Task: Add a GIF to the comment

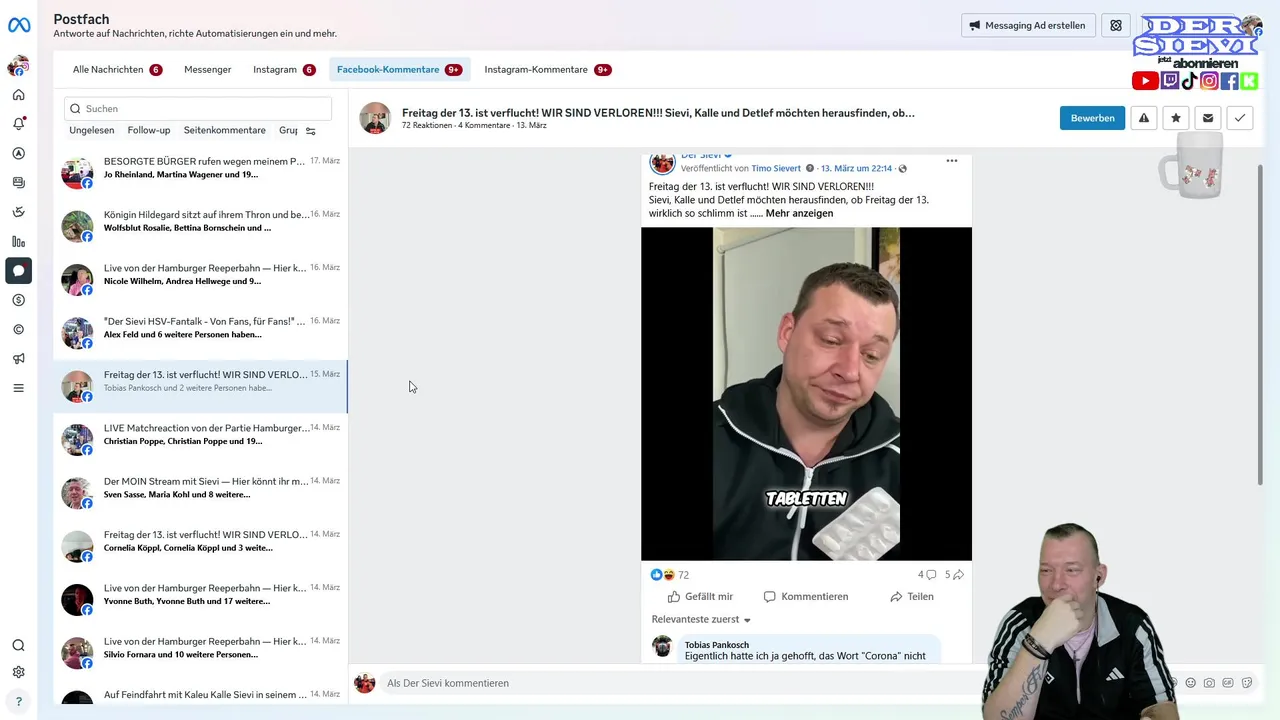Action: point(1228,683)
